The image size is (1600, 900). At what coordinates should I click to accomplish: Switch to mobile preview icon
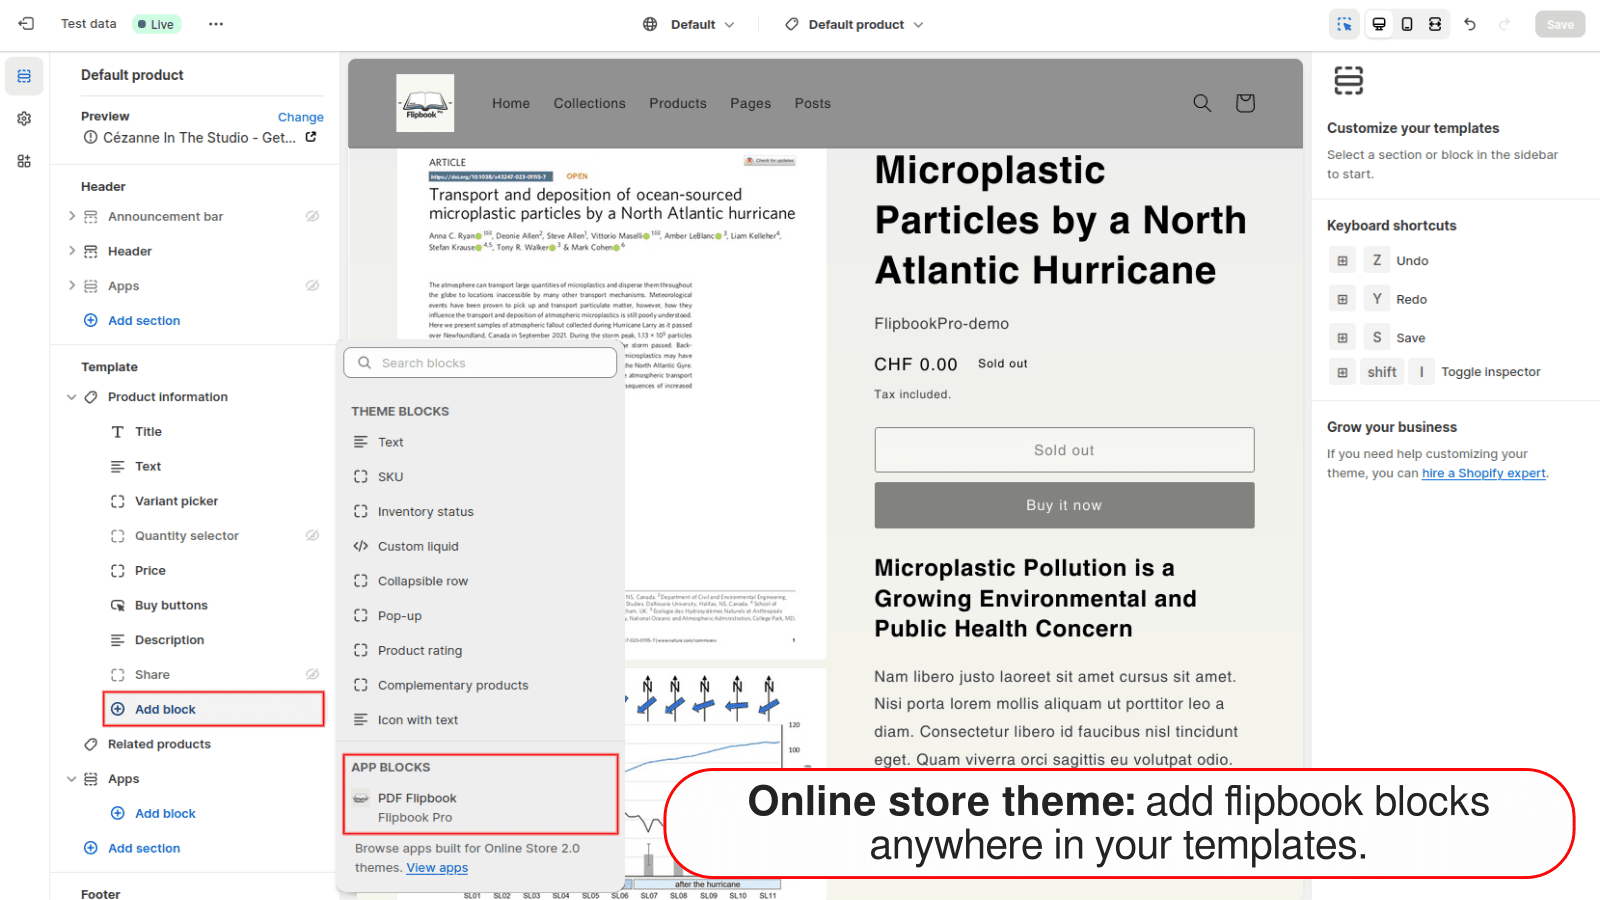click(1407, 24)
